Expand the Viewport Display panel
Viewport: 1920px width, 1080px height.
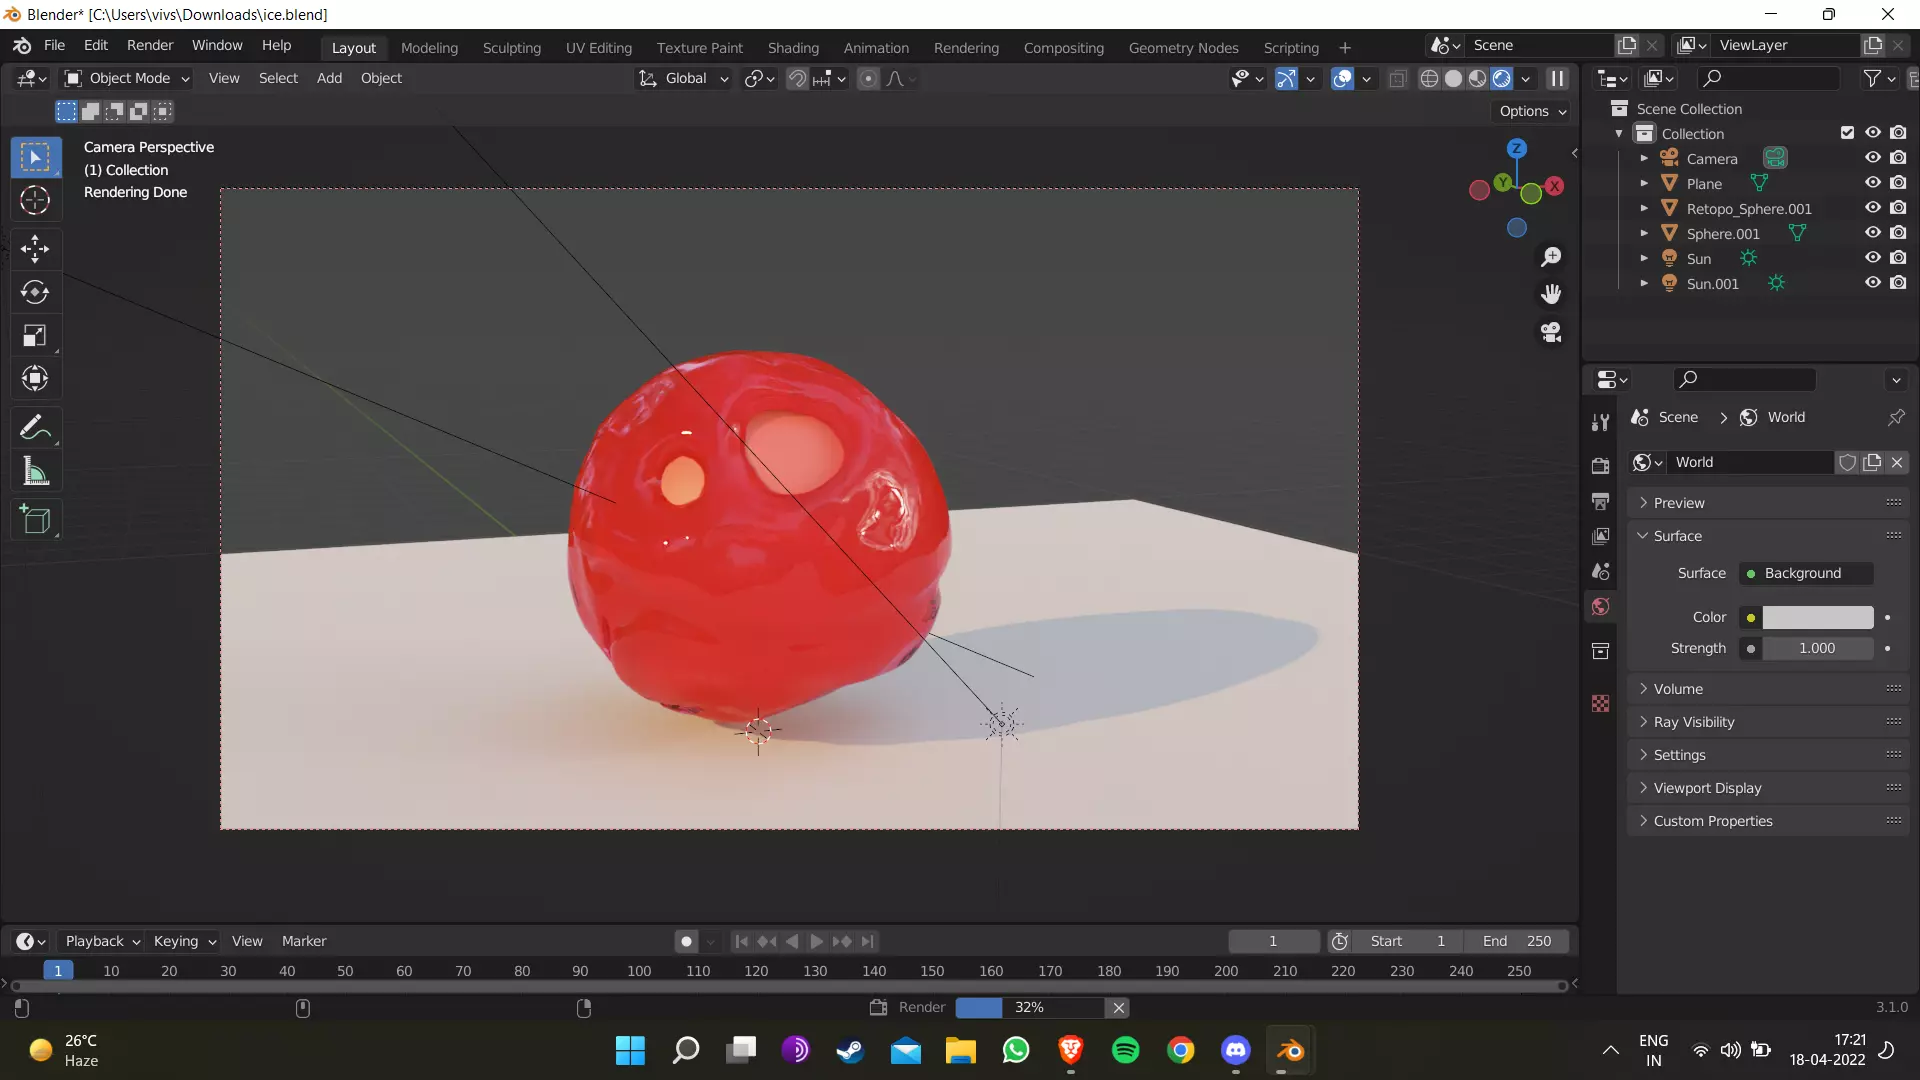pyautogui.click(x=1768, y=788)
